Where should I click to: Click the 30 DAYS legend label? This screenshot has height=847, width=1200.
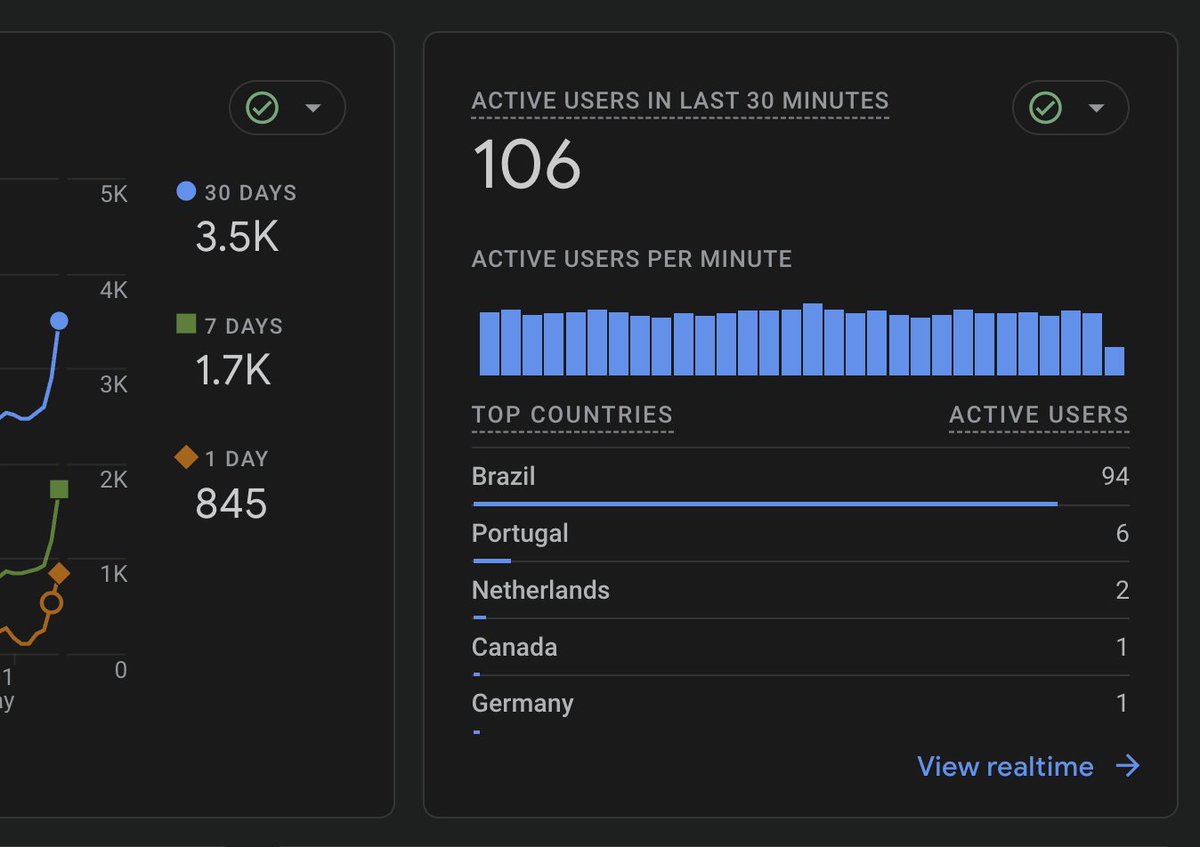click(251, 193)
